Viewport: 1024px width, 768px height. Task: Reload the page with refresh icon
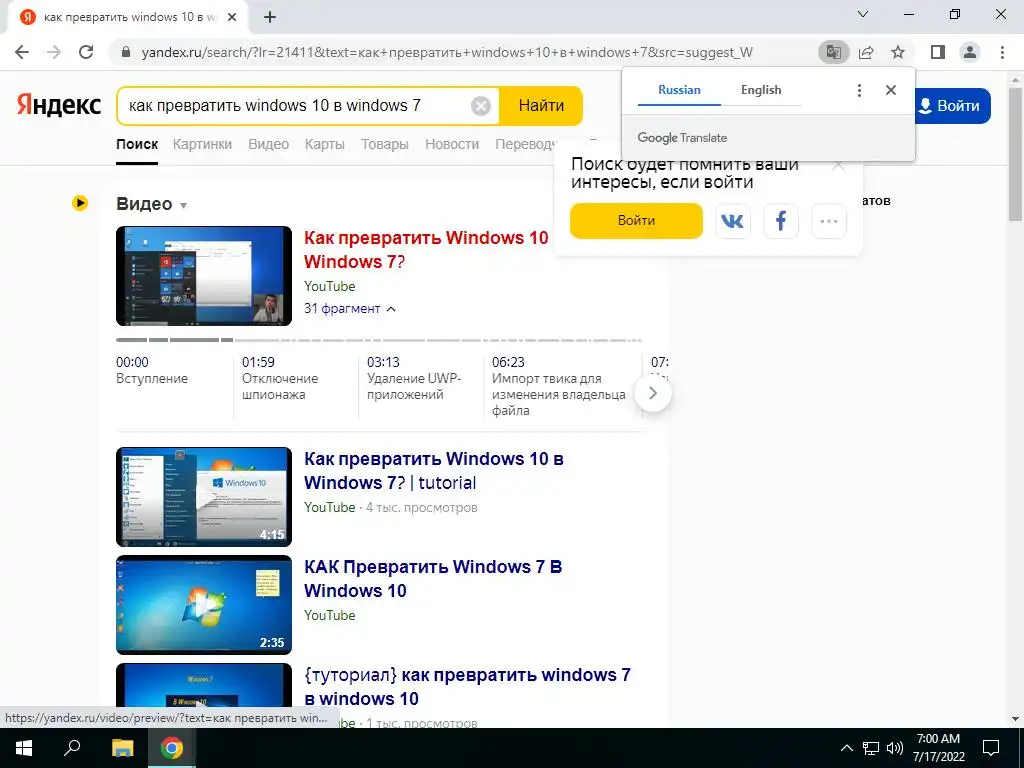tap(86, 52)
